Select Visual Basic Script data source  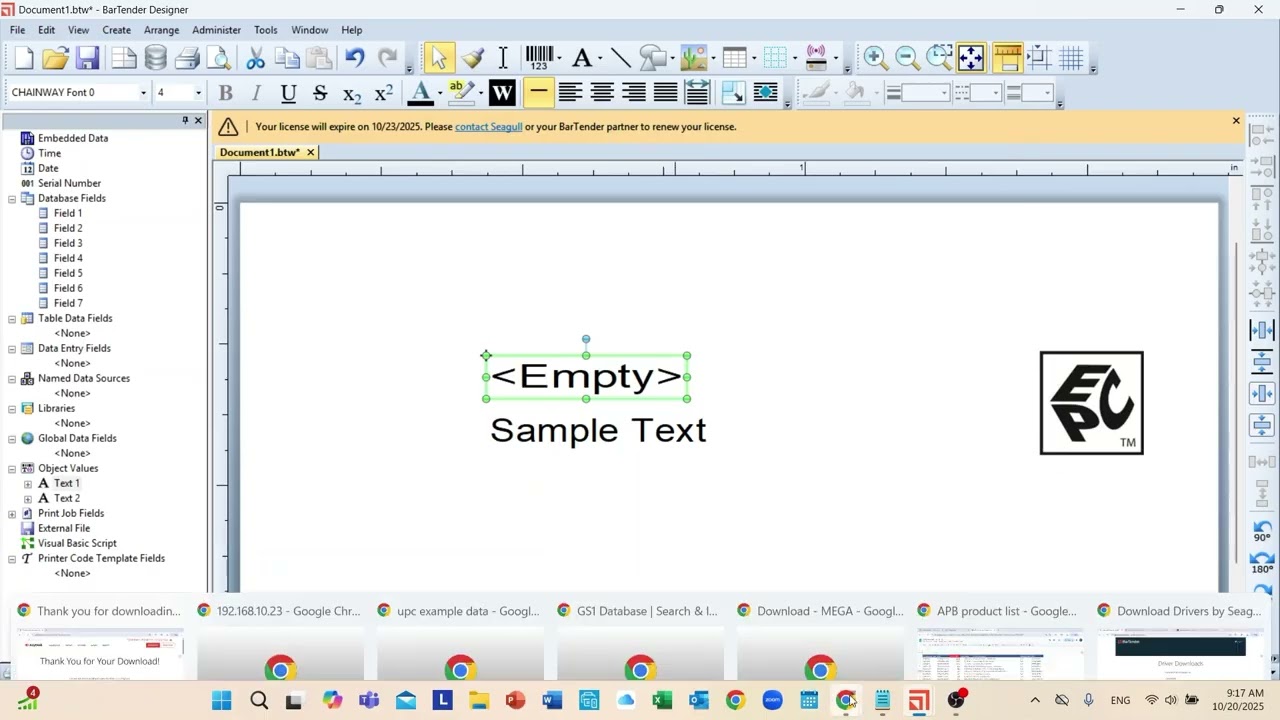[x=77, y=543]
